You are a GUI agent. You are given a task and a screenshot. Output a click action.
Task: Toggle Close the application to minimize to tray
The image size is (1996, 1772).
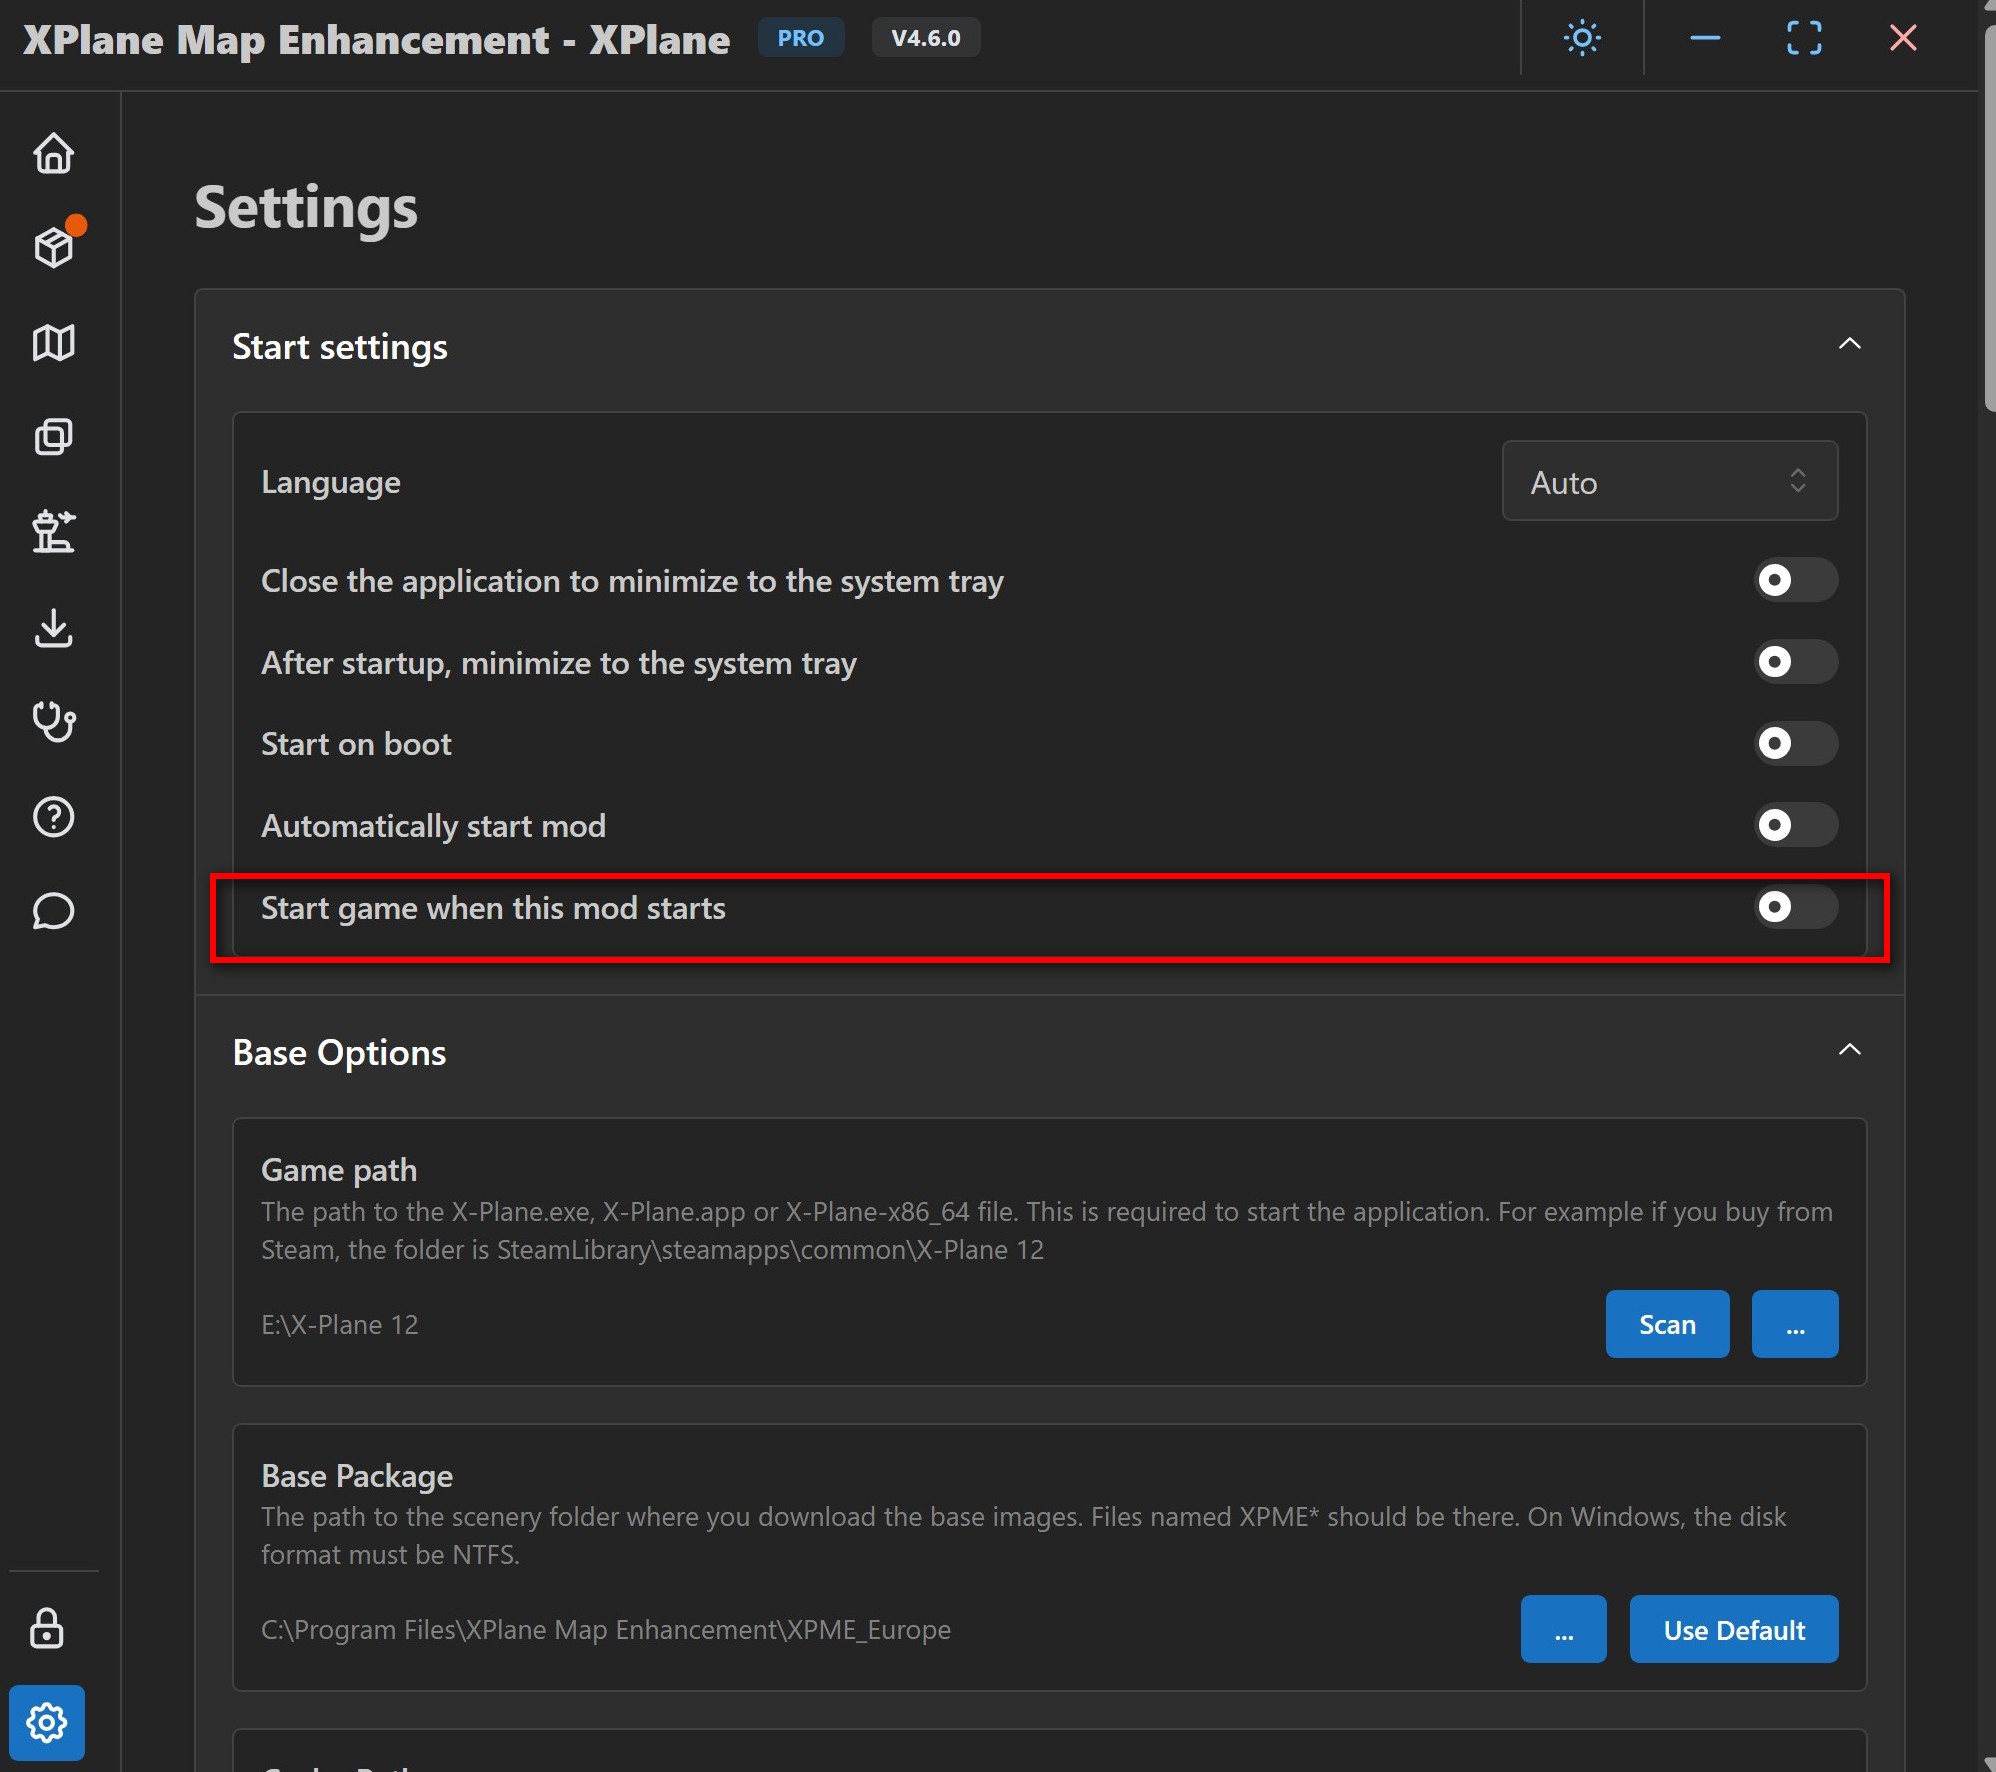pos(1796,580)
